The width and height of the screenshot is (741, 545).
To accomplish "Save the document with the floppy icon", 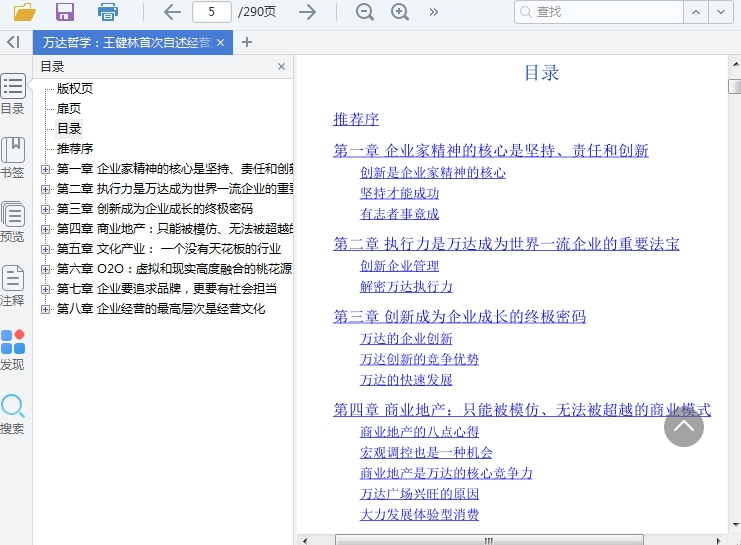I will point(65,12).
